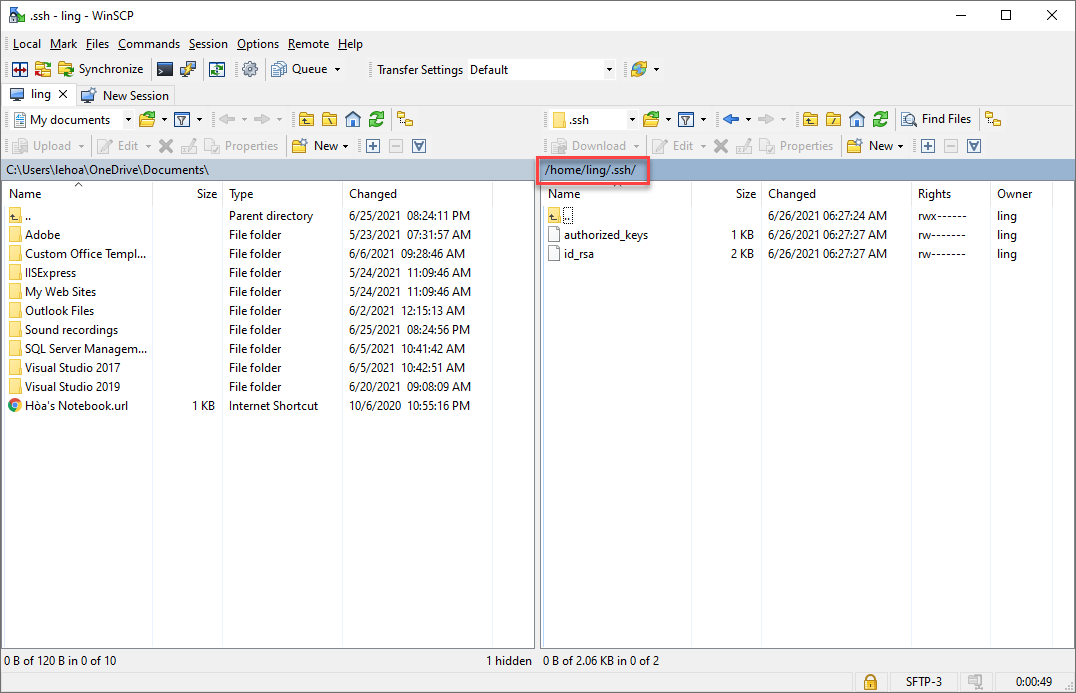1076x693 pixels.
Task: Click the remote panel Filter icon
Action: (x=686, y=119)
